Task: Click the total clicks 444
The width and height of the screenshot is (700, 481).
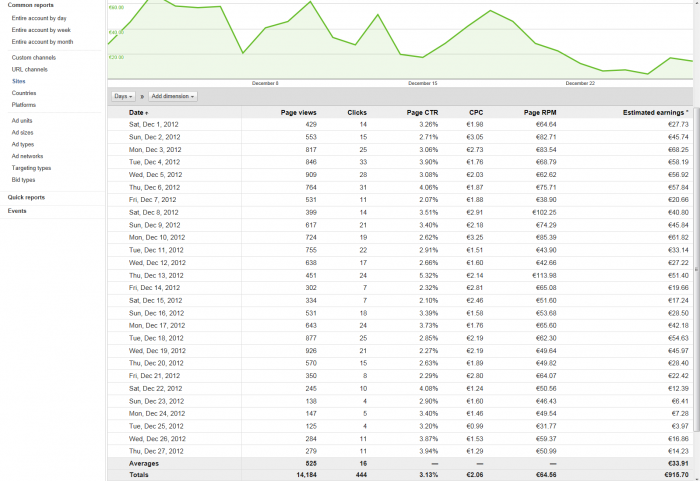Action: [x=362, y=475]
